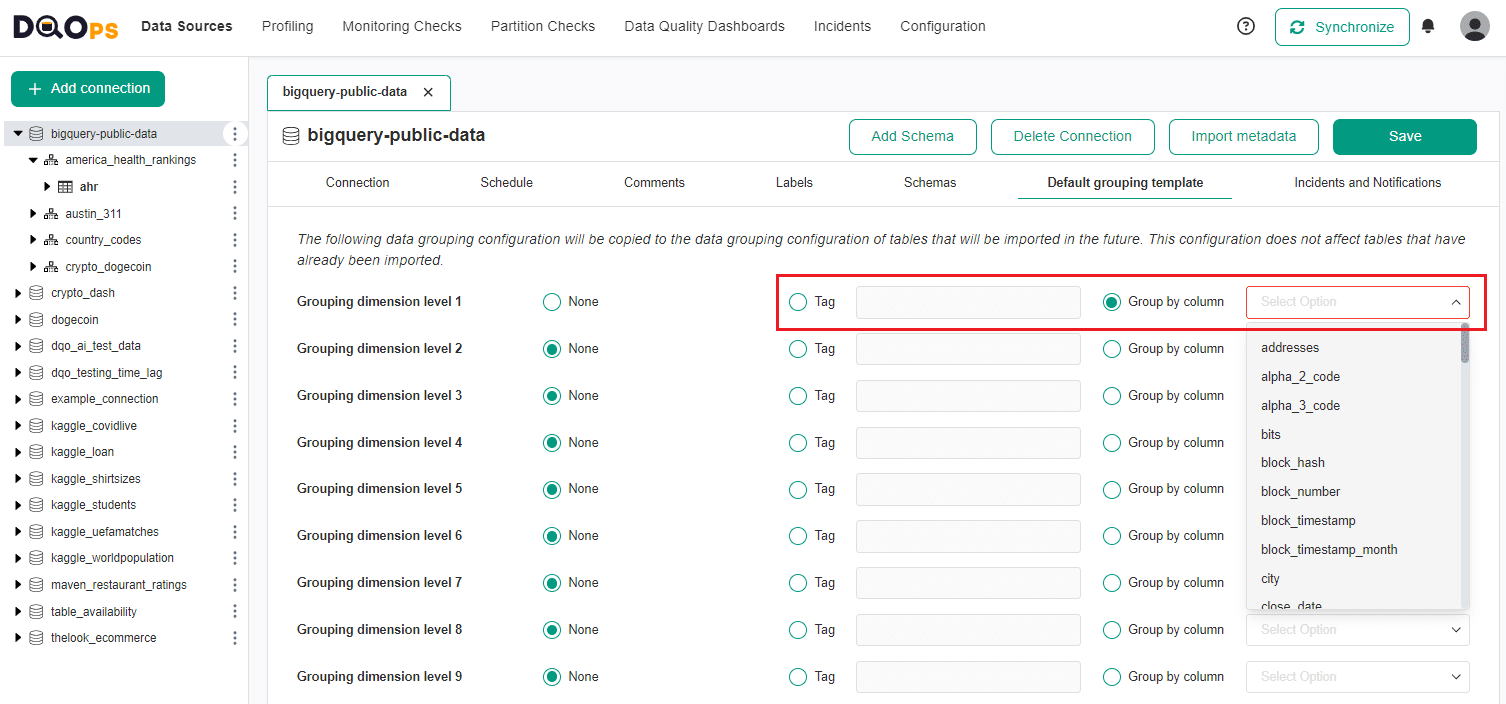The width and height of the screenshot is (1506, 704).
Task: Open the three-dot menu for kaggle_shirtsizes
Action: (x=235, y=479)
